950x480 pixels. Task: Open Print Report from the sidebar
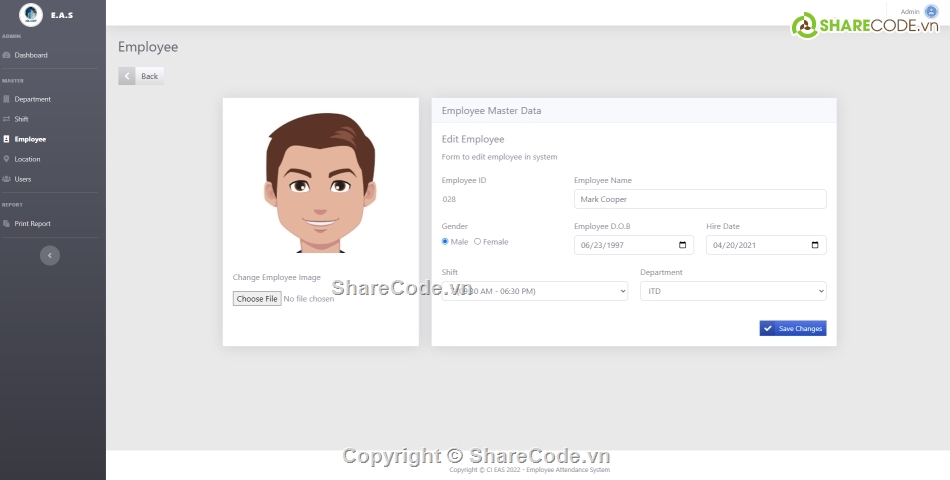click(x=32, y=224)
